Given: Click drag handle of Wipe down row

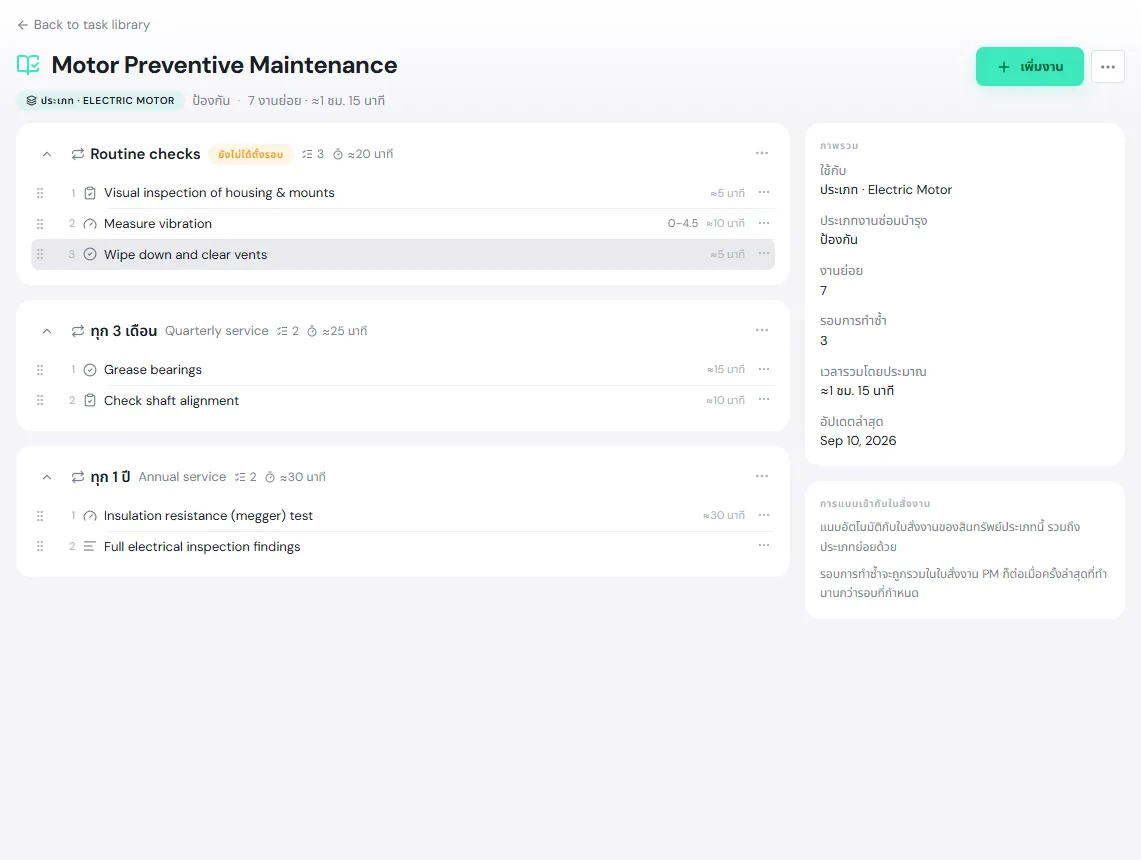Looking at the screenshot, I should click(40, 254).
